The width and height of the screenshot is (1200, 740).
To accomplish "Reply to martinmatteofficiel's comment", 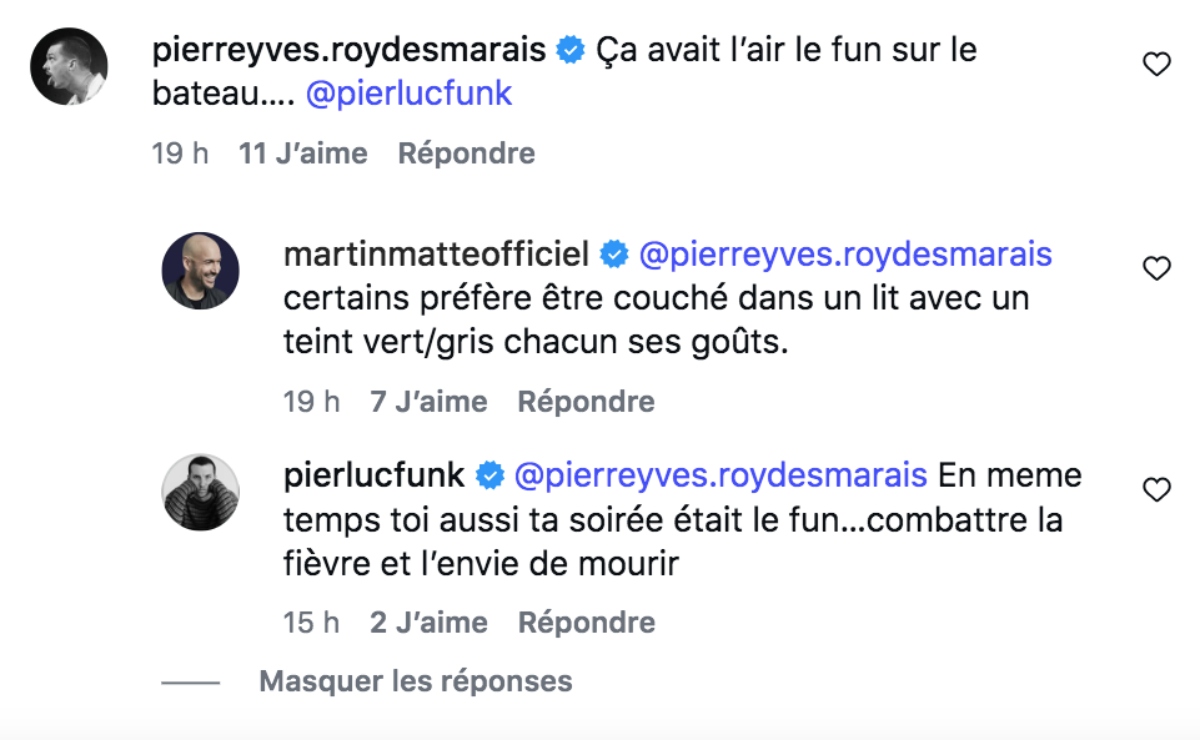I will pos(586,402).
